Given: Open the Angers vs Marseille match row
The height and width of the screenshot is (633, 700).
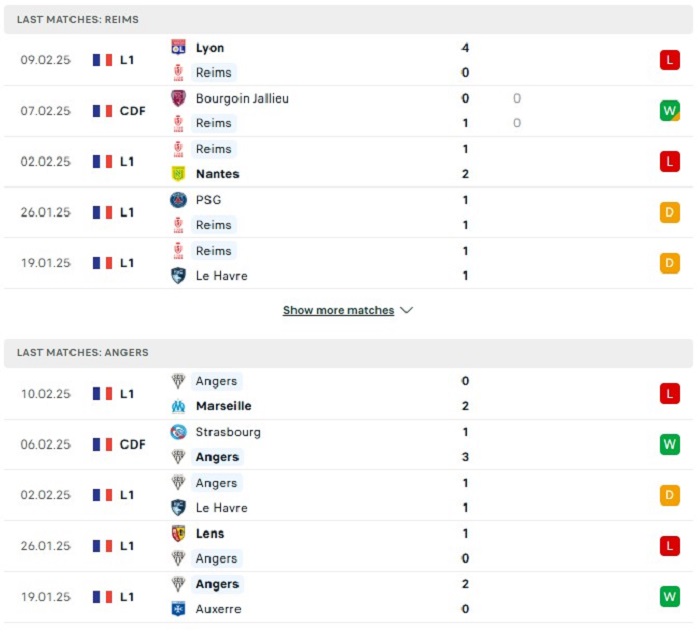Looking at the screenshot, I should point(348,393).
